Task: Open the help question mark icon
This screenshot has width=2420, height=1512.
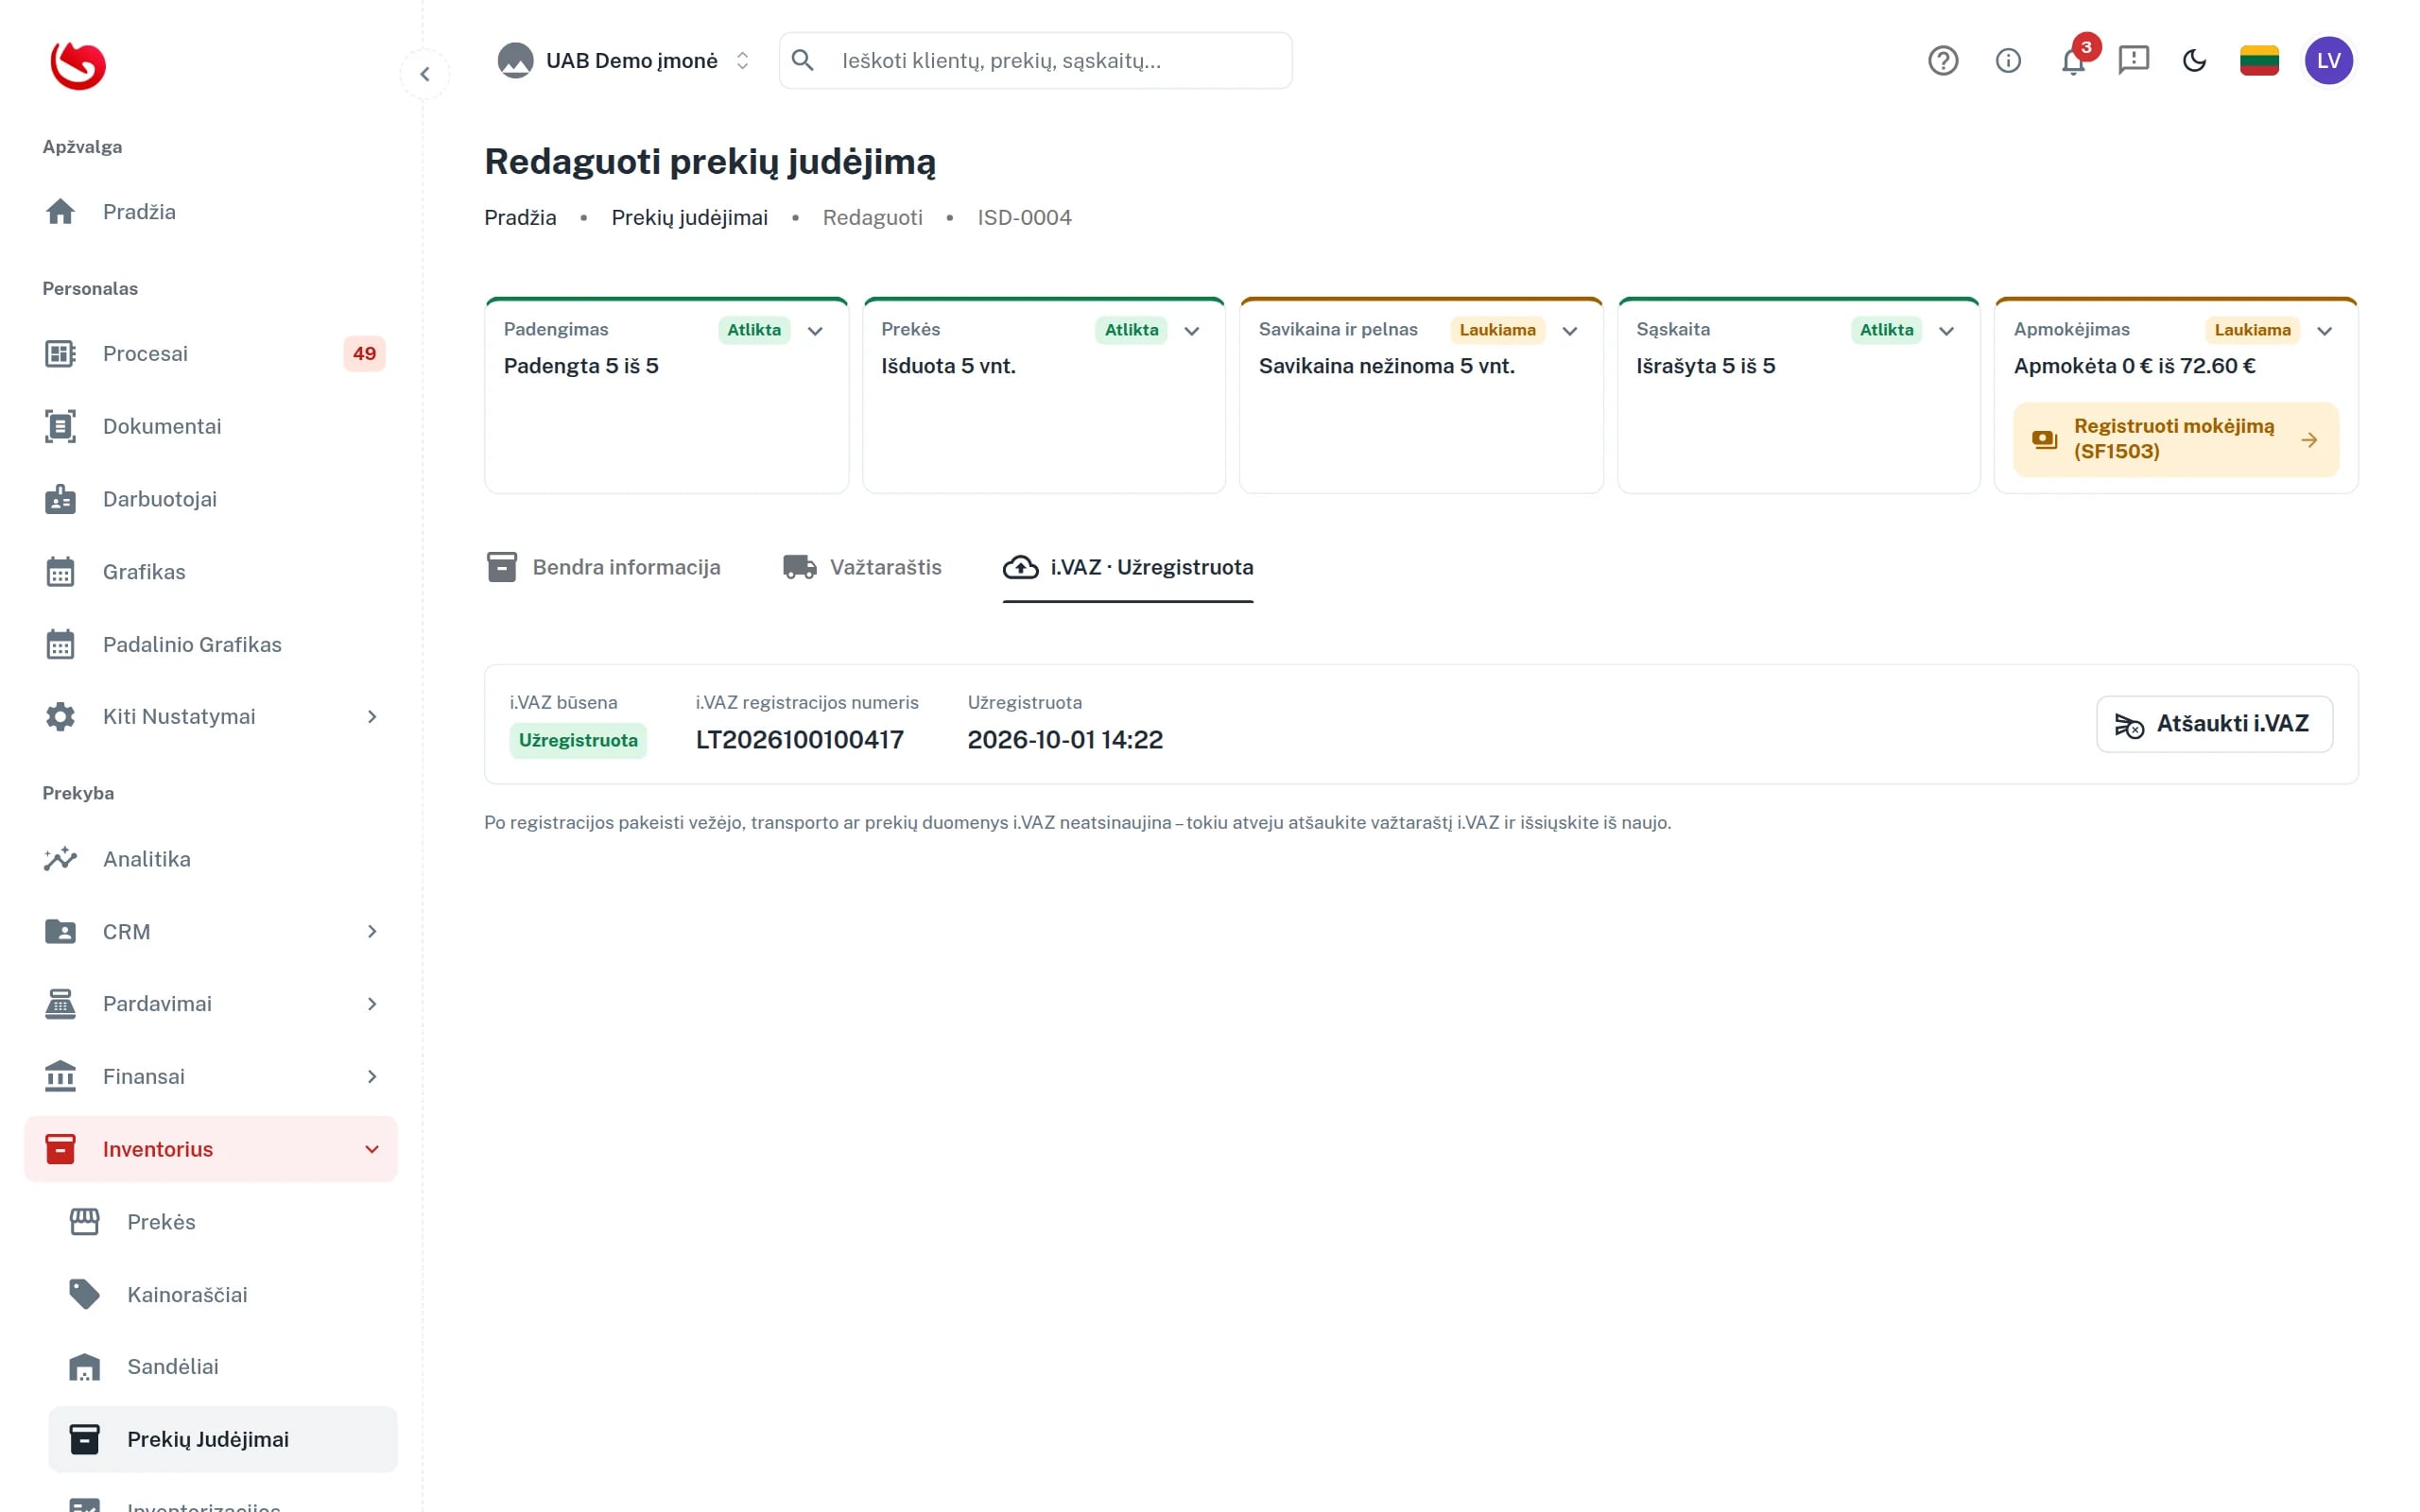Action: pyautogui.click(x=1942, y=61)
